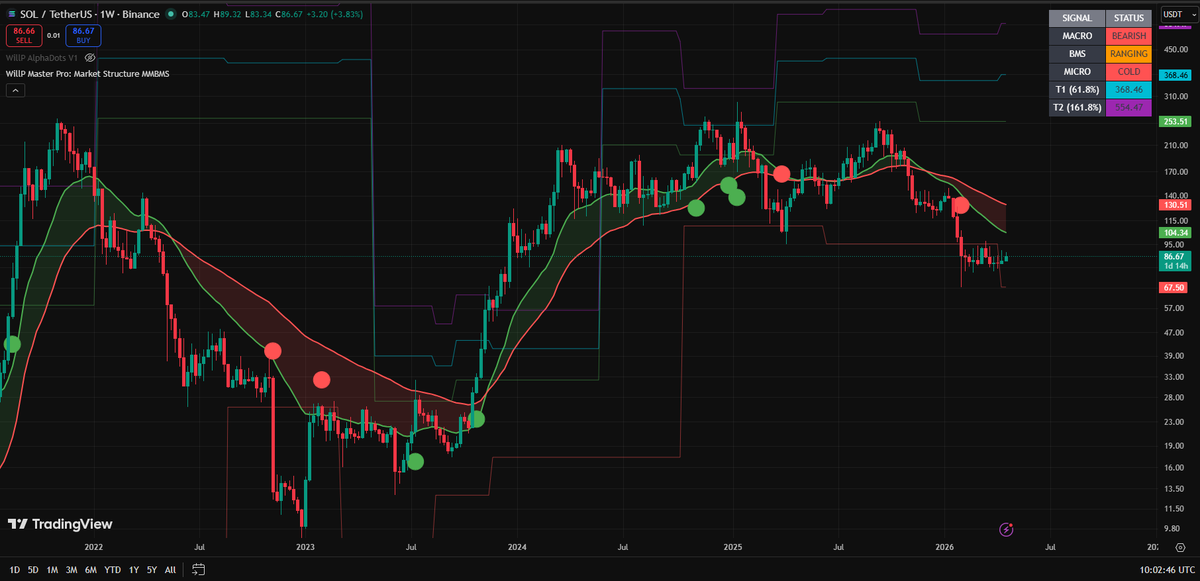Click the purple lightning flash icon

(x=1007, y=528)
